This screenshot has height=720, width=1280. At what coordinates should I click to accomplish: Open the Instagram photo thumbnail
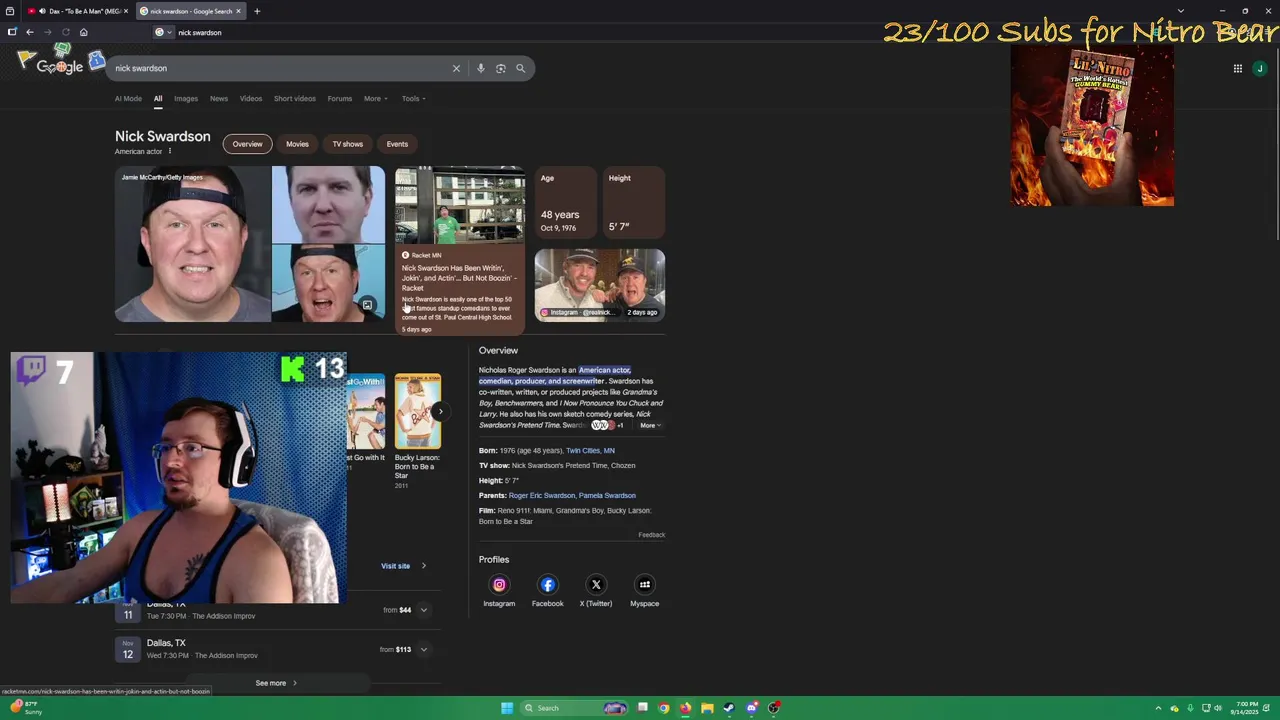(599, 284)
